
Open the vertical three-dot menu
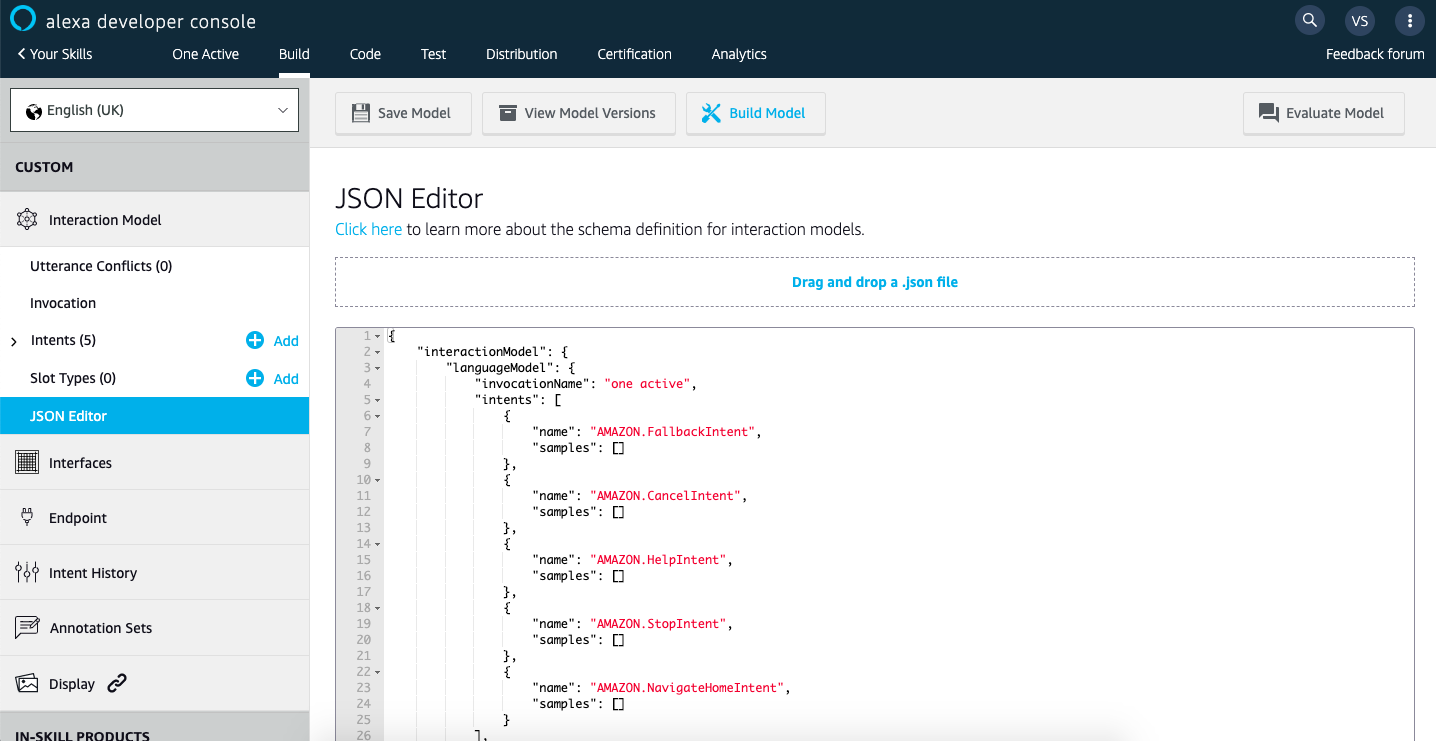1409,20
